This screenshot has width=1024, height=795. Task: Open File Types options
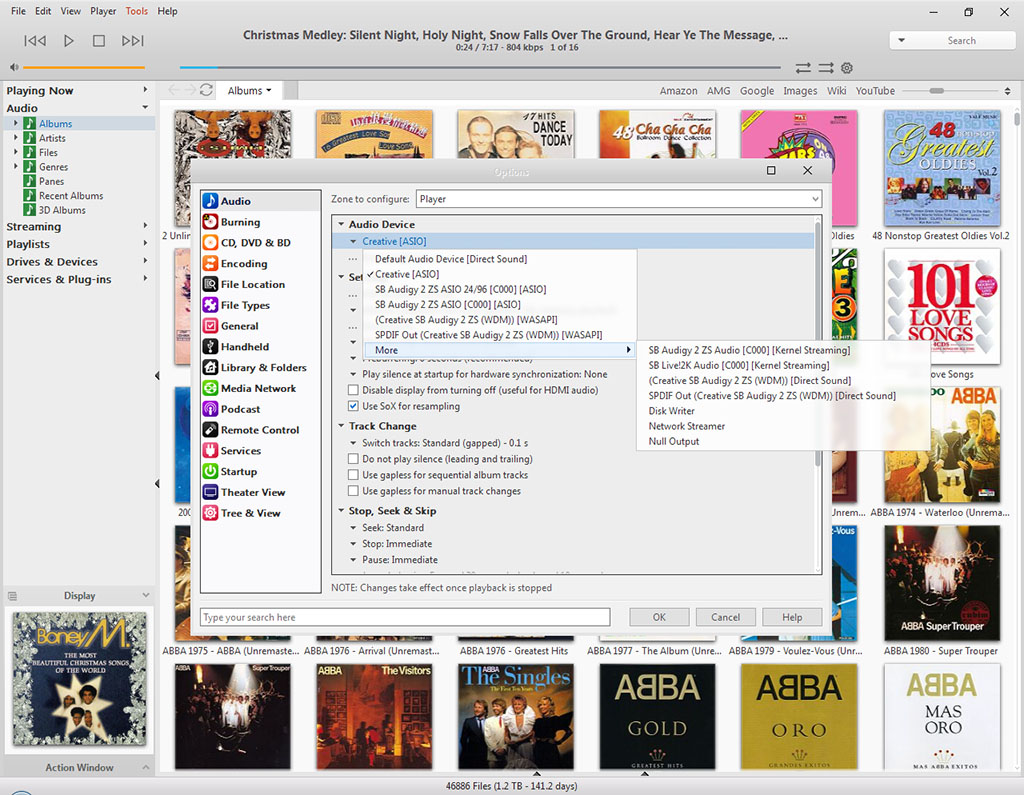click(x=260, y=305)
